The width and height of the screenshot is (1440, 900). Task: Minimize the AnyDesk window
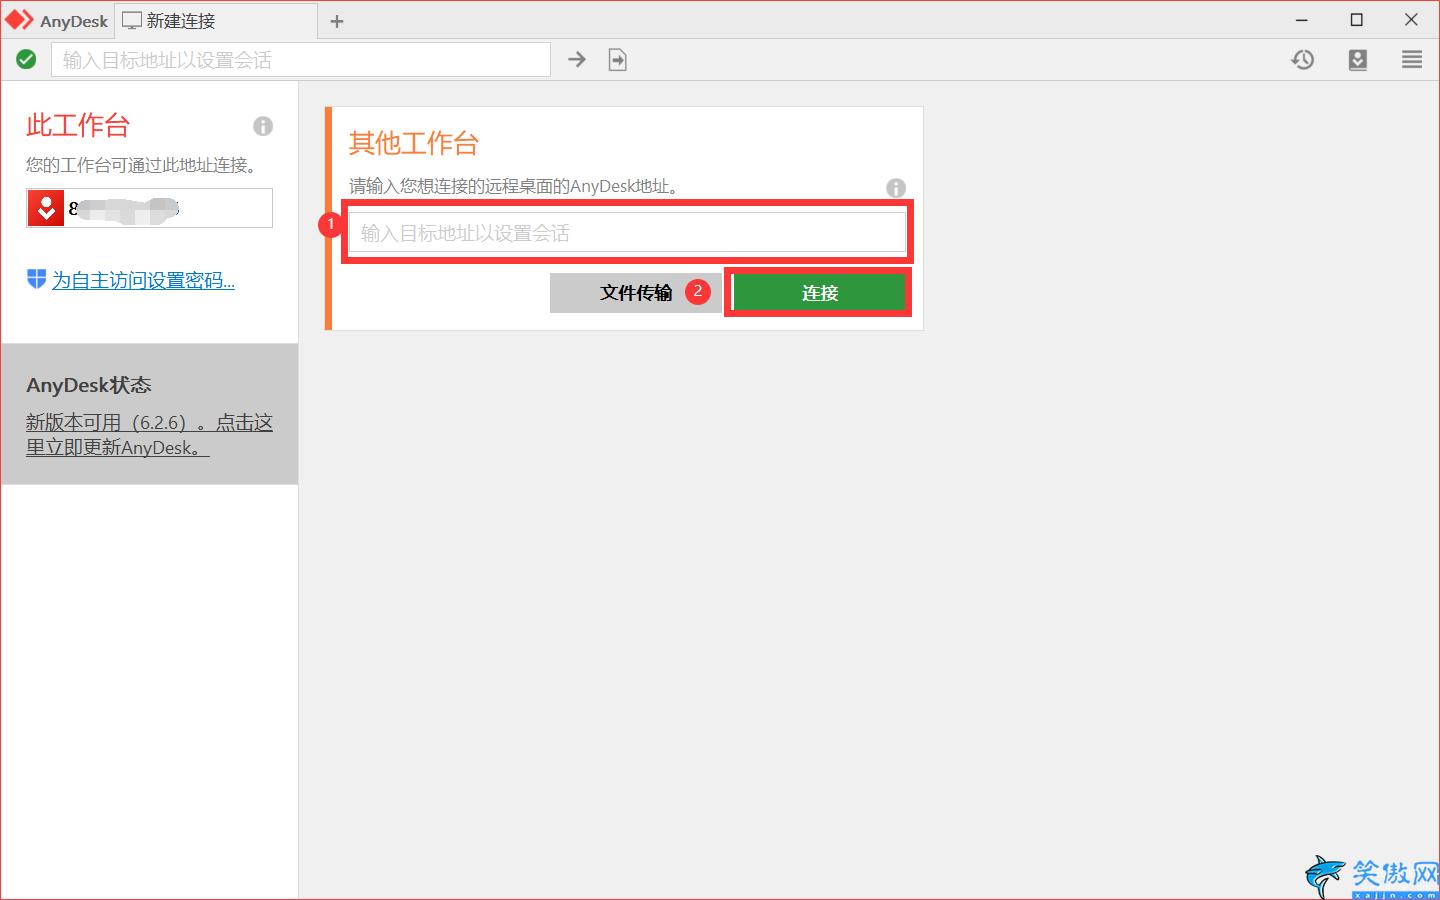[x=1302, y=20]
